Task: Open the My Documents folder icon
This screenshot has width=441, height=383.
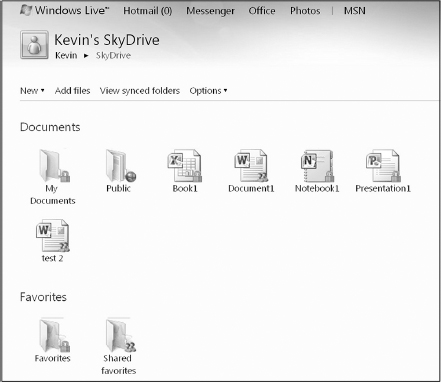Action: tap(54, 165)
